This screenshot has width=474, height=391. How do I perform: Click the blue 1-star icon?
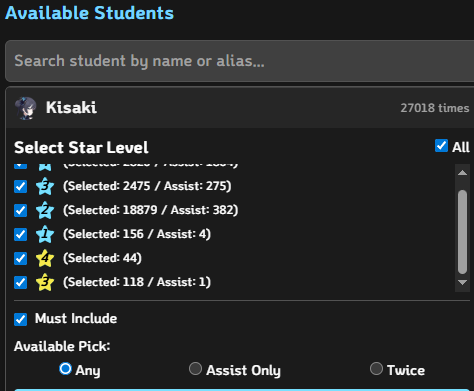(x=45, y=234)
